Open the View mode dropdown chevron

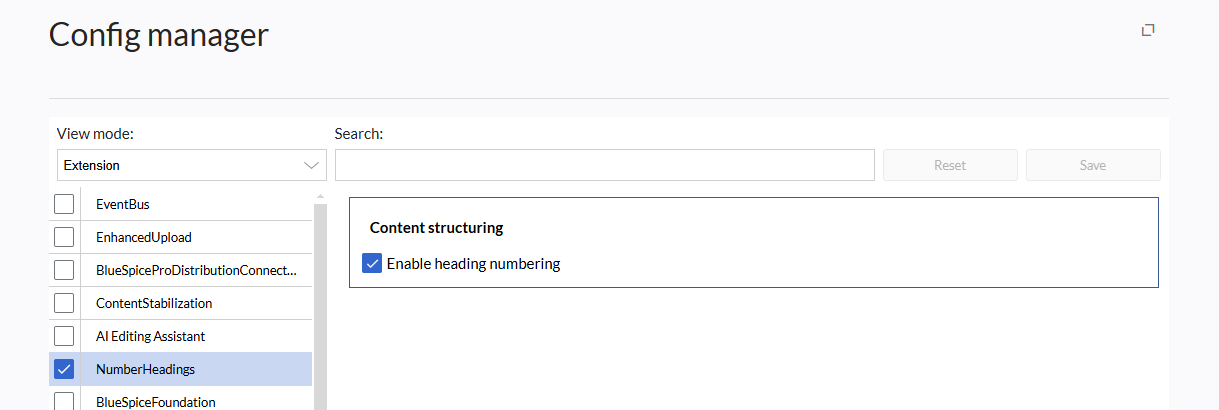click(310, 165)
